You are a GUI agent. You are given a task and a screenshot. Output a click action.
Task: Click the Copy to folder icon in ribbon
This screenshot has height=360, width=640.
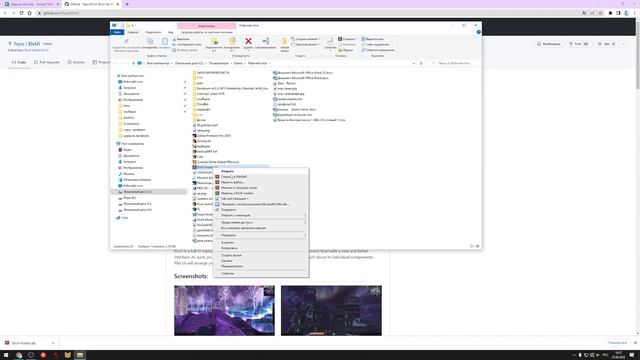point(232,41)
